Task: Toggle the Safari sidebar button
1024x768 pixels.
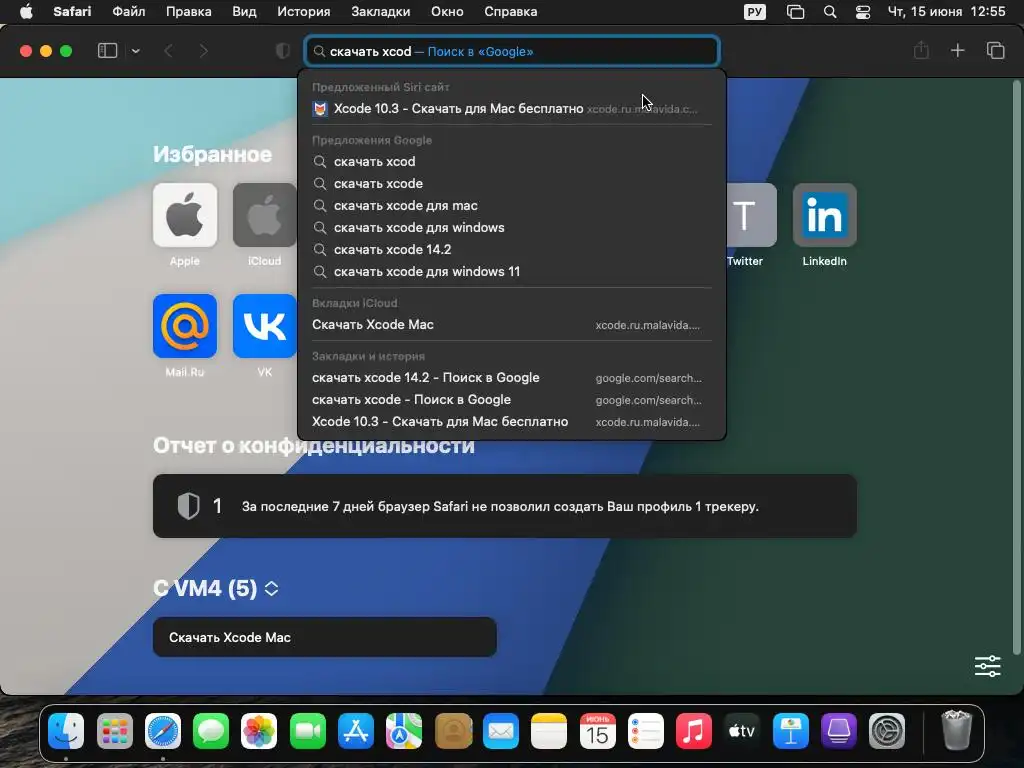Action: point(107,51)
